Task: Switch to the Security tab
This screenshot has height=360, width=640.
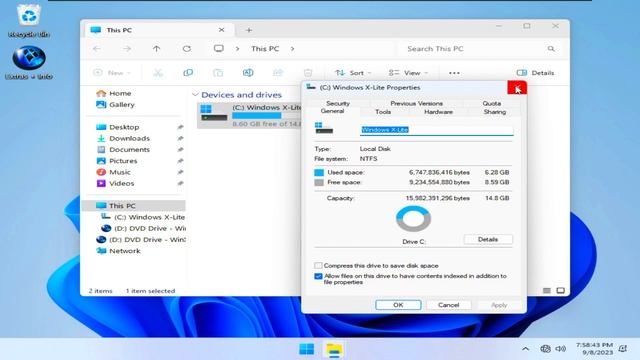Action: click(338, 103)
